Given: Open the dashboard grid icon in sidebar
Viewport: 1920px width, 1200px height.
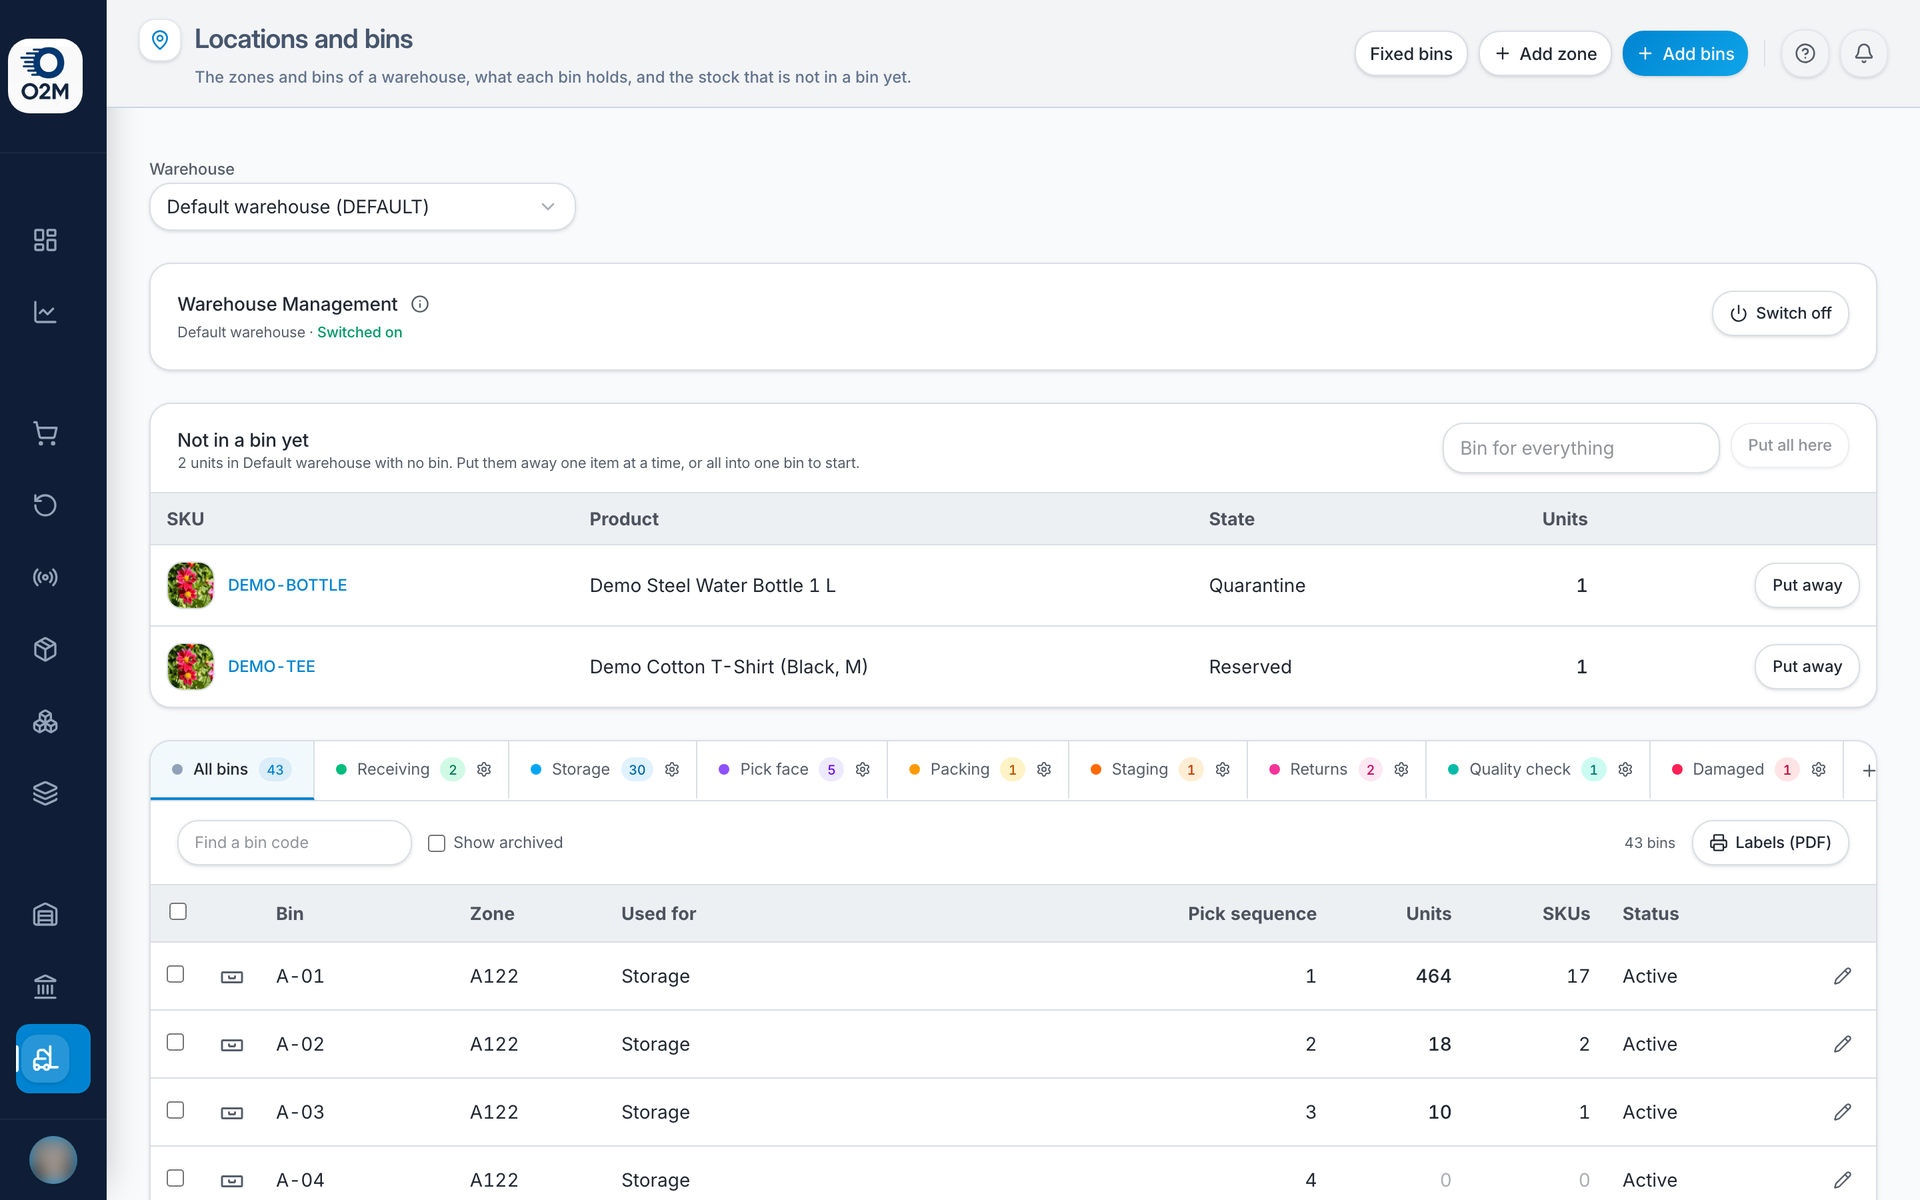Looking at the screenshot, I should 45,240.
